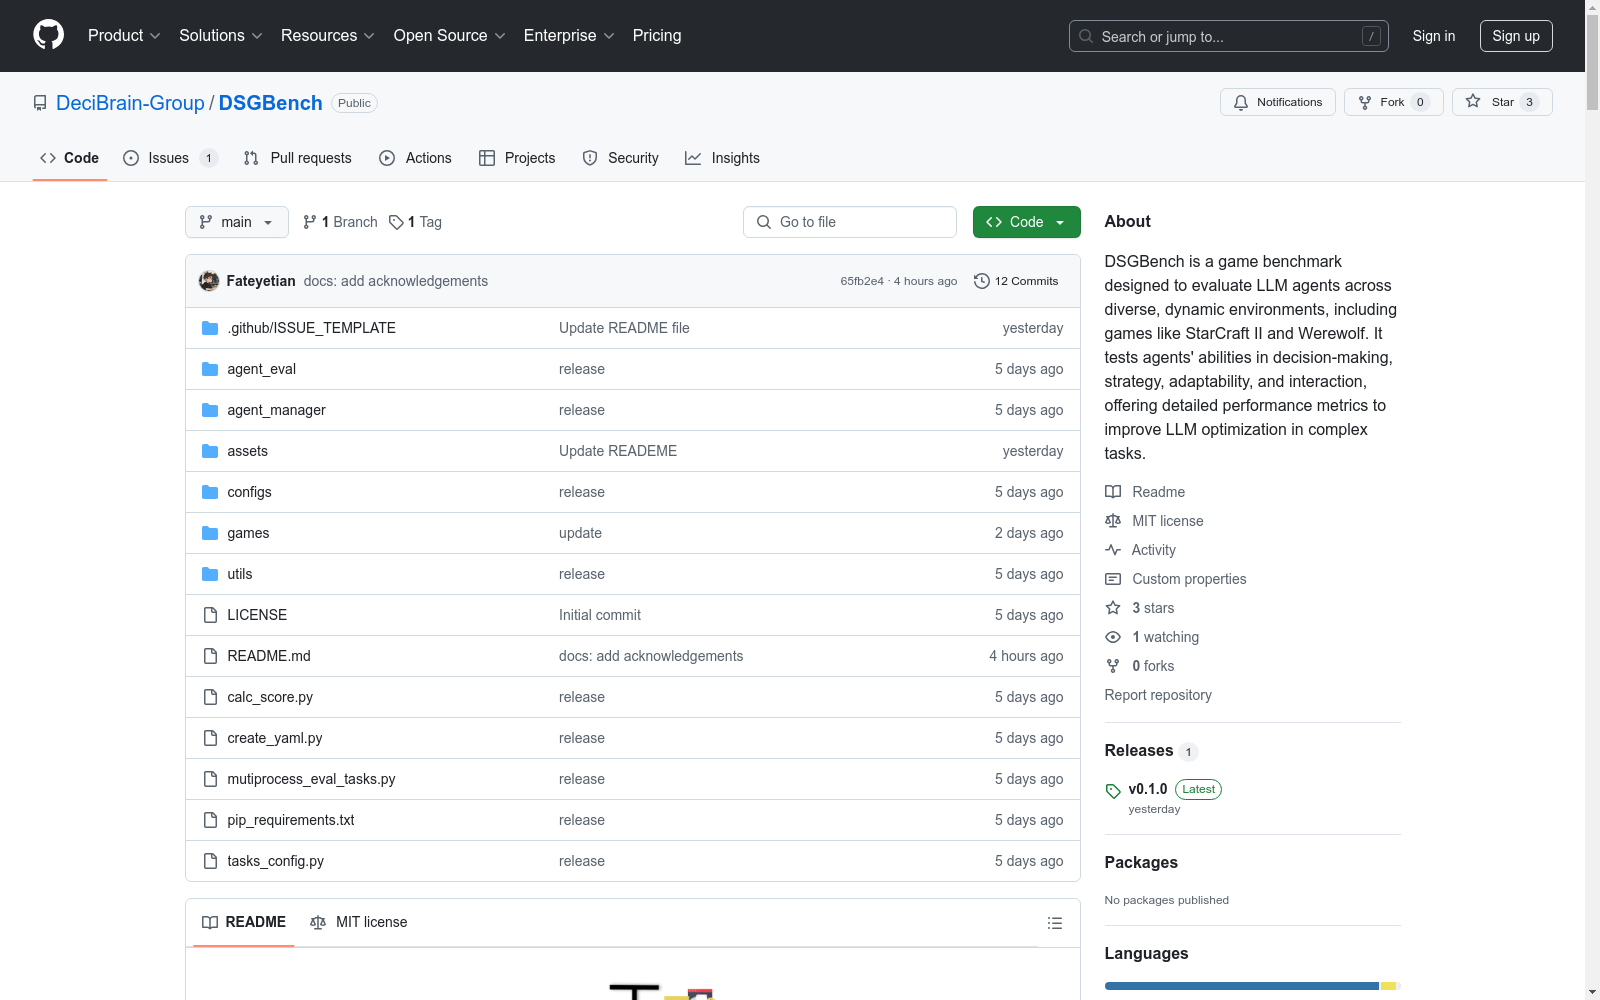Switch to the Issues tab
The image size is (1600, 1000).
pyautogui.click(x=170, y=158)
